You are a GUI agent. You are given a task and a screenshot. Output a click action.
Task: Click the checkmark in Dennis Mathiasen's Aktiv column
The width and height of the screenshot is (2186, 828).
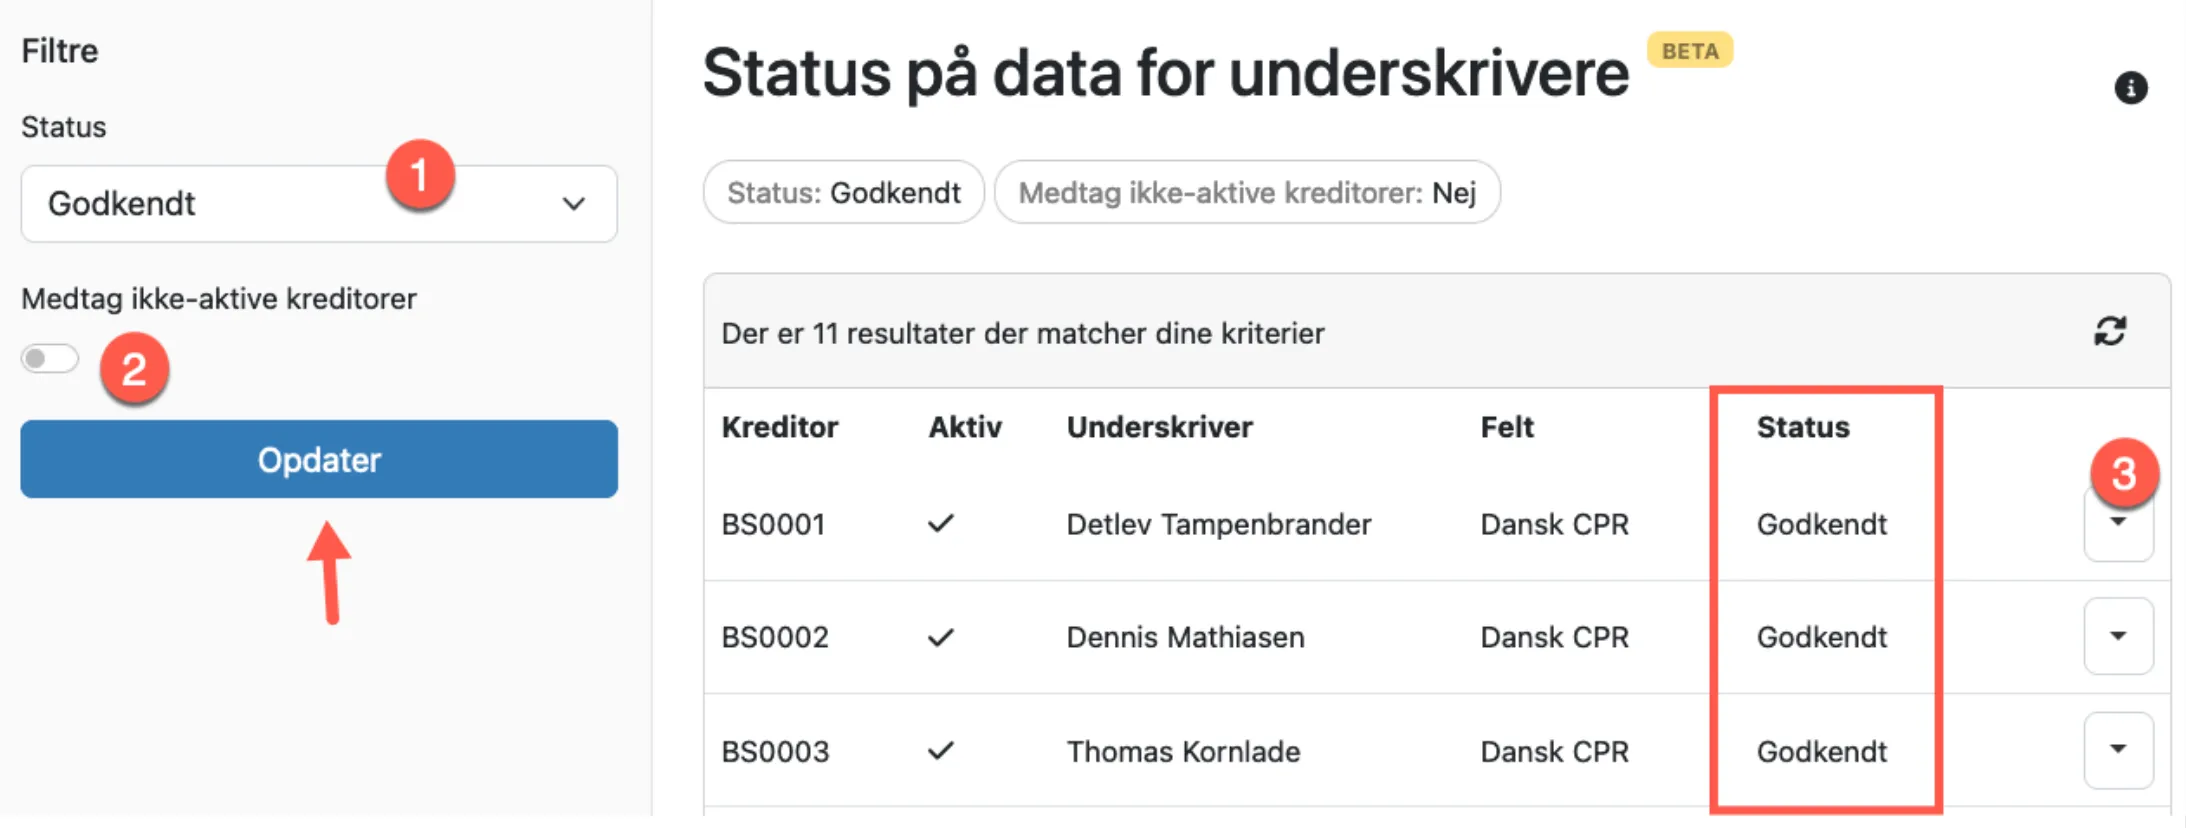pos(941,637)
